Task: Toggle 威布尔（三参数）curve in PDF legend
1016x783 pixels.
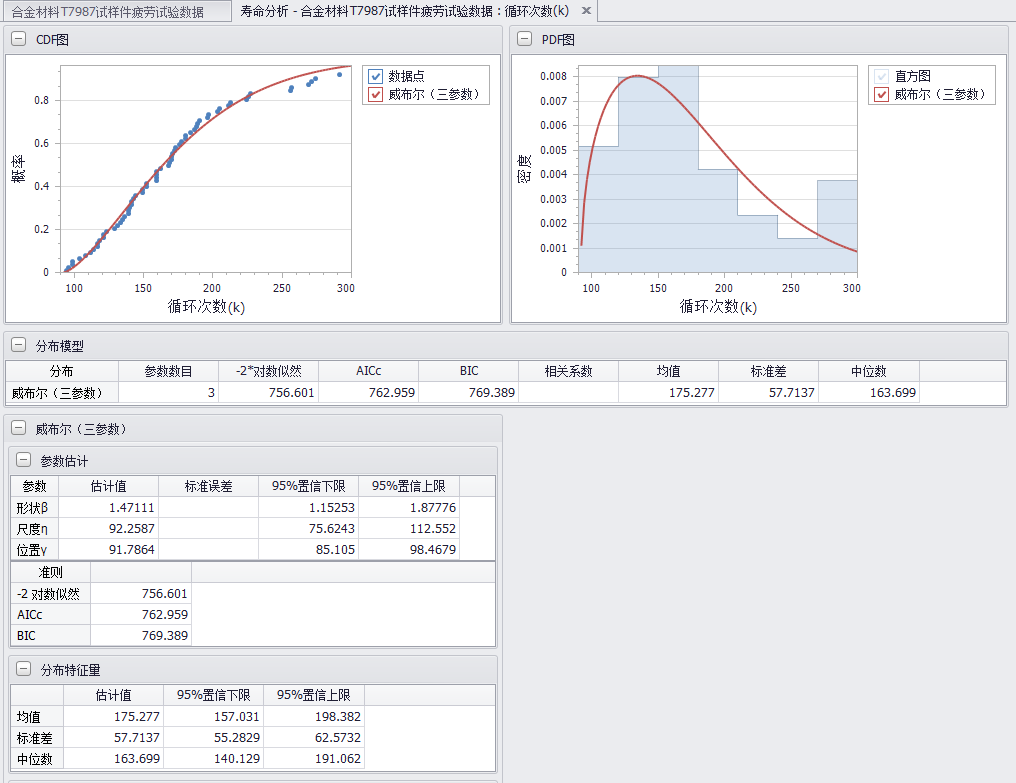Action: point(882,95)
